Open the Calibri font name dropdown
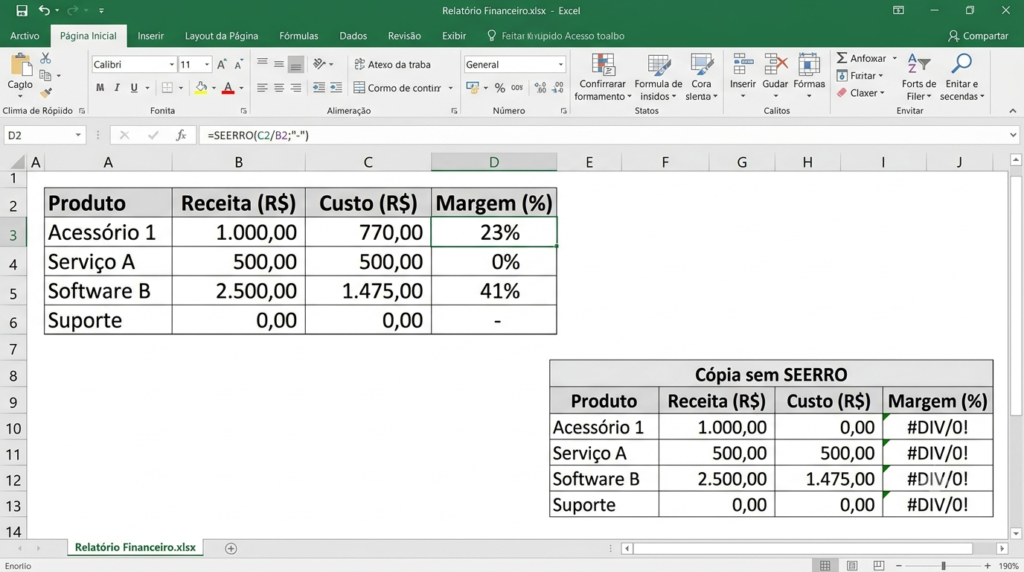 [x=172, y=65]
